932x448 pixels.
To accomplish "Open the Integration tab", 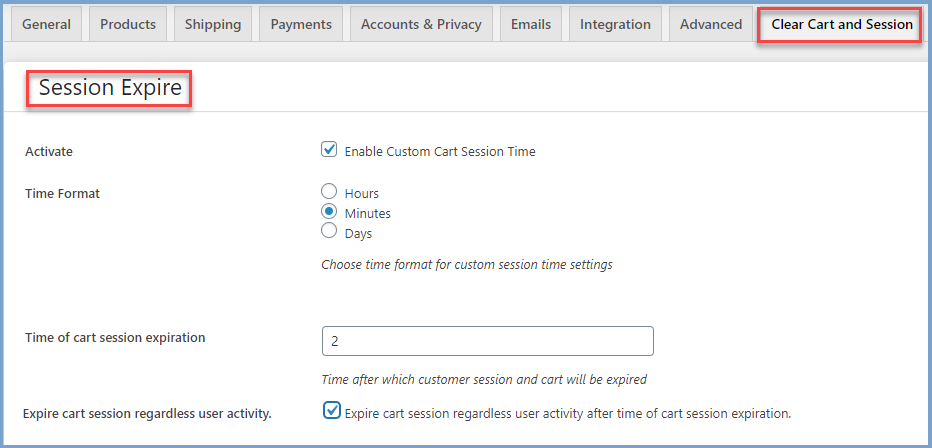I will (x=615, y=24).
